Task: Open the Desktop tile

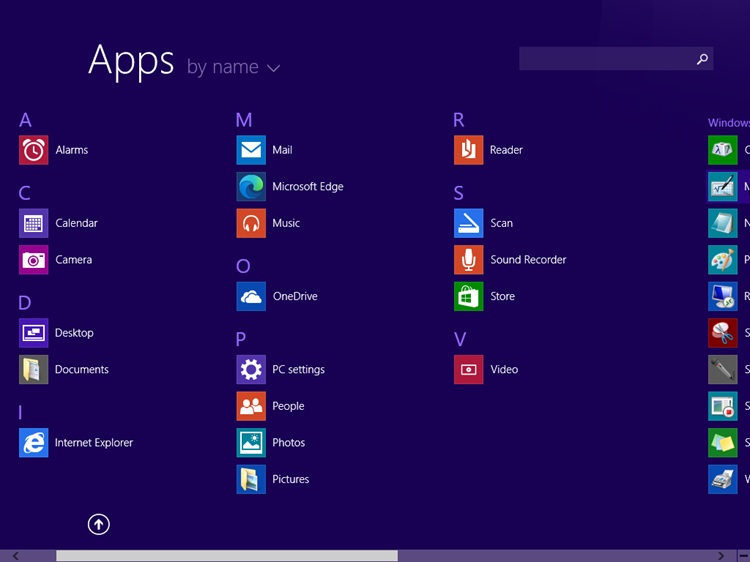Action: [33, 333]
